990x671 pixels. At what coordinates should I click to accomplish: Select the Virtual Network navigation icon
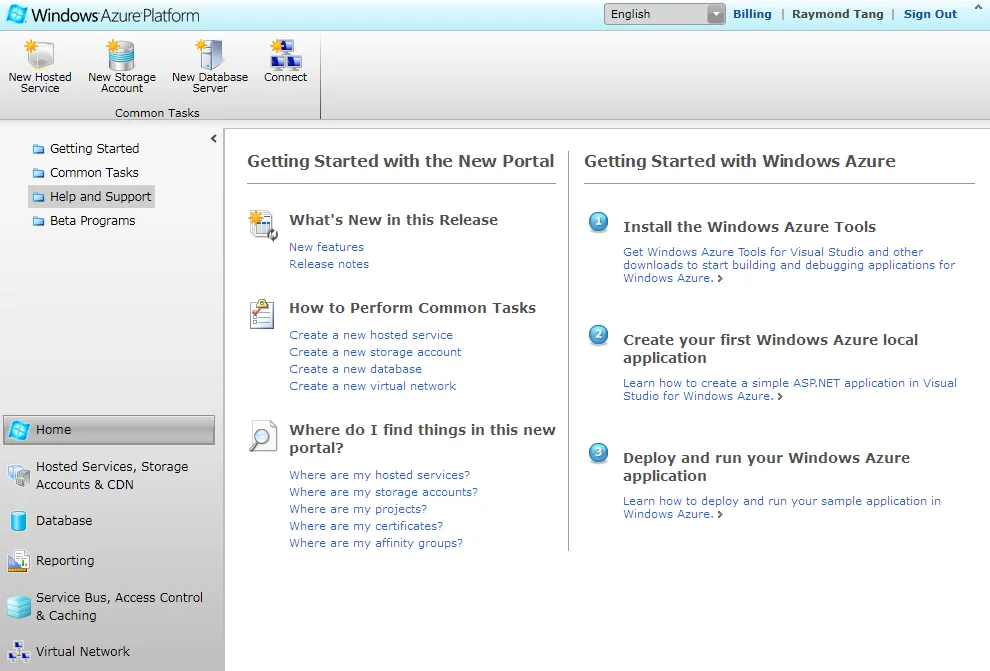pos(18,652)
